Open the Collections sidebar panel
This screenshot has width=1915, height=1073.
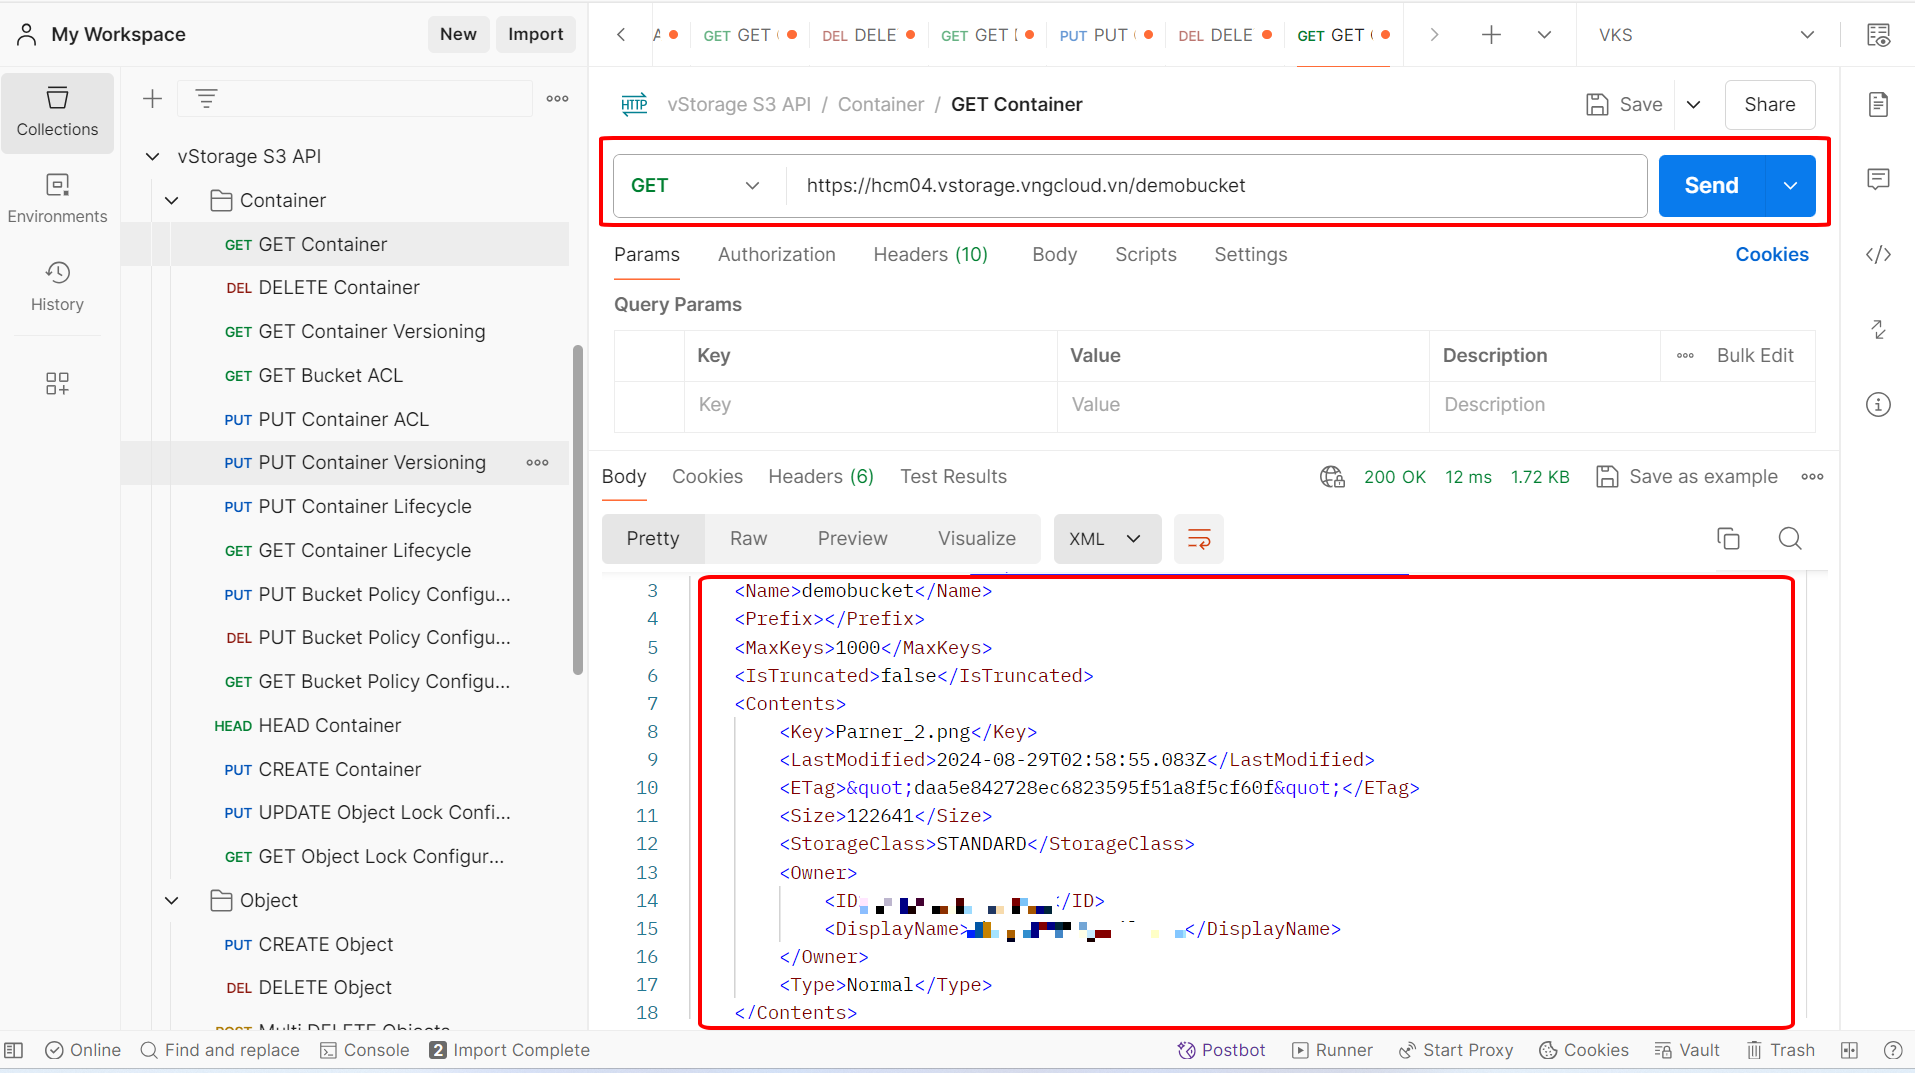pyautogui.click(x=57, y=112)
